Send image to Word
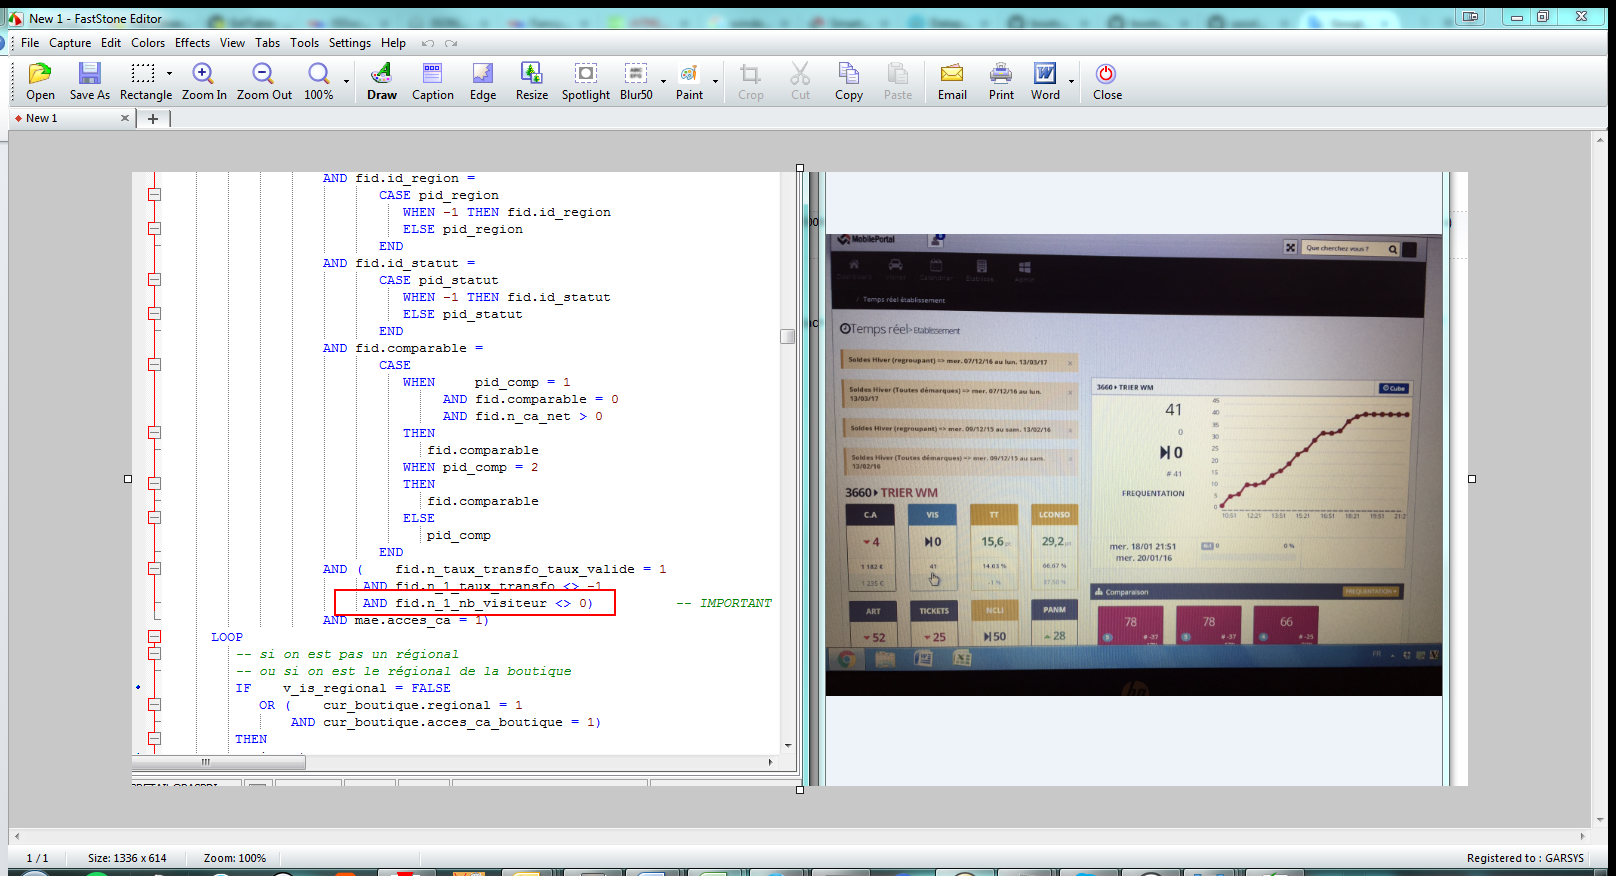The image size is (1616, 876). pos(1045,74)
